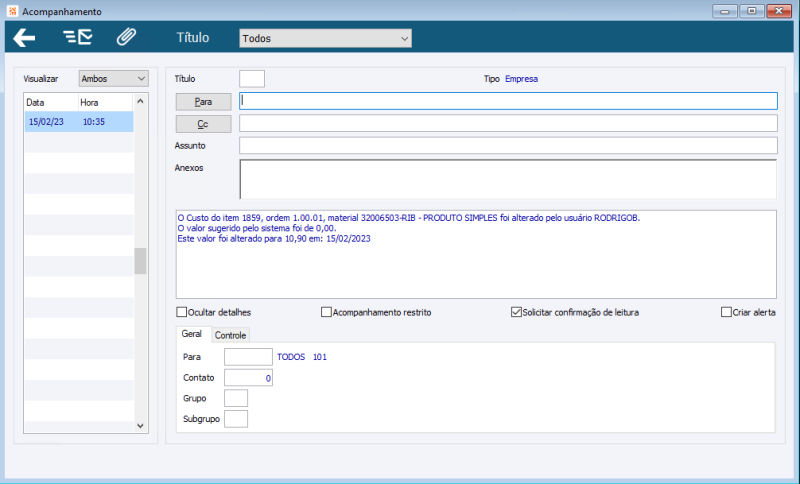
Task: Click the small Título code field
Action: point(252,79)
